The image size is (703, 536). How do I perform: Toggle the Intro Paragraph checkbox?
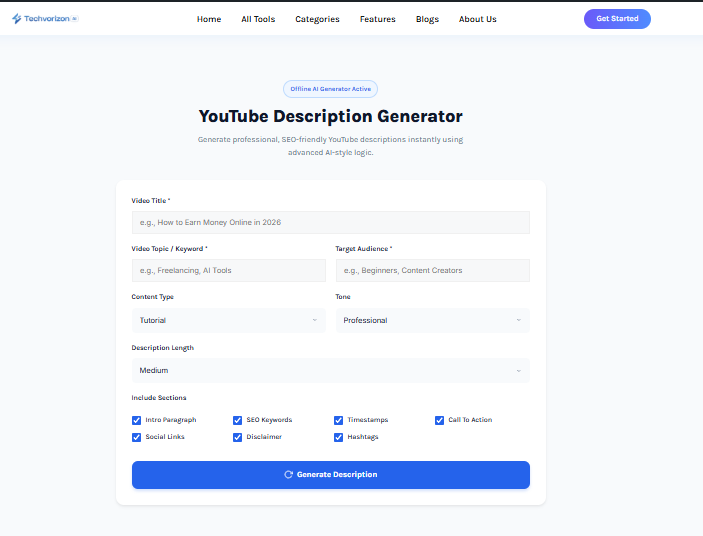[136, 420]
